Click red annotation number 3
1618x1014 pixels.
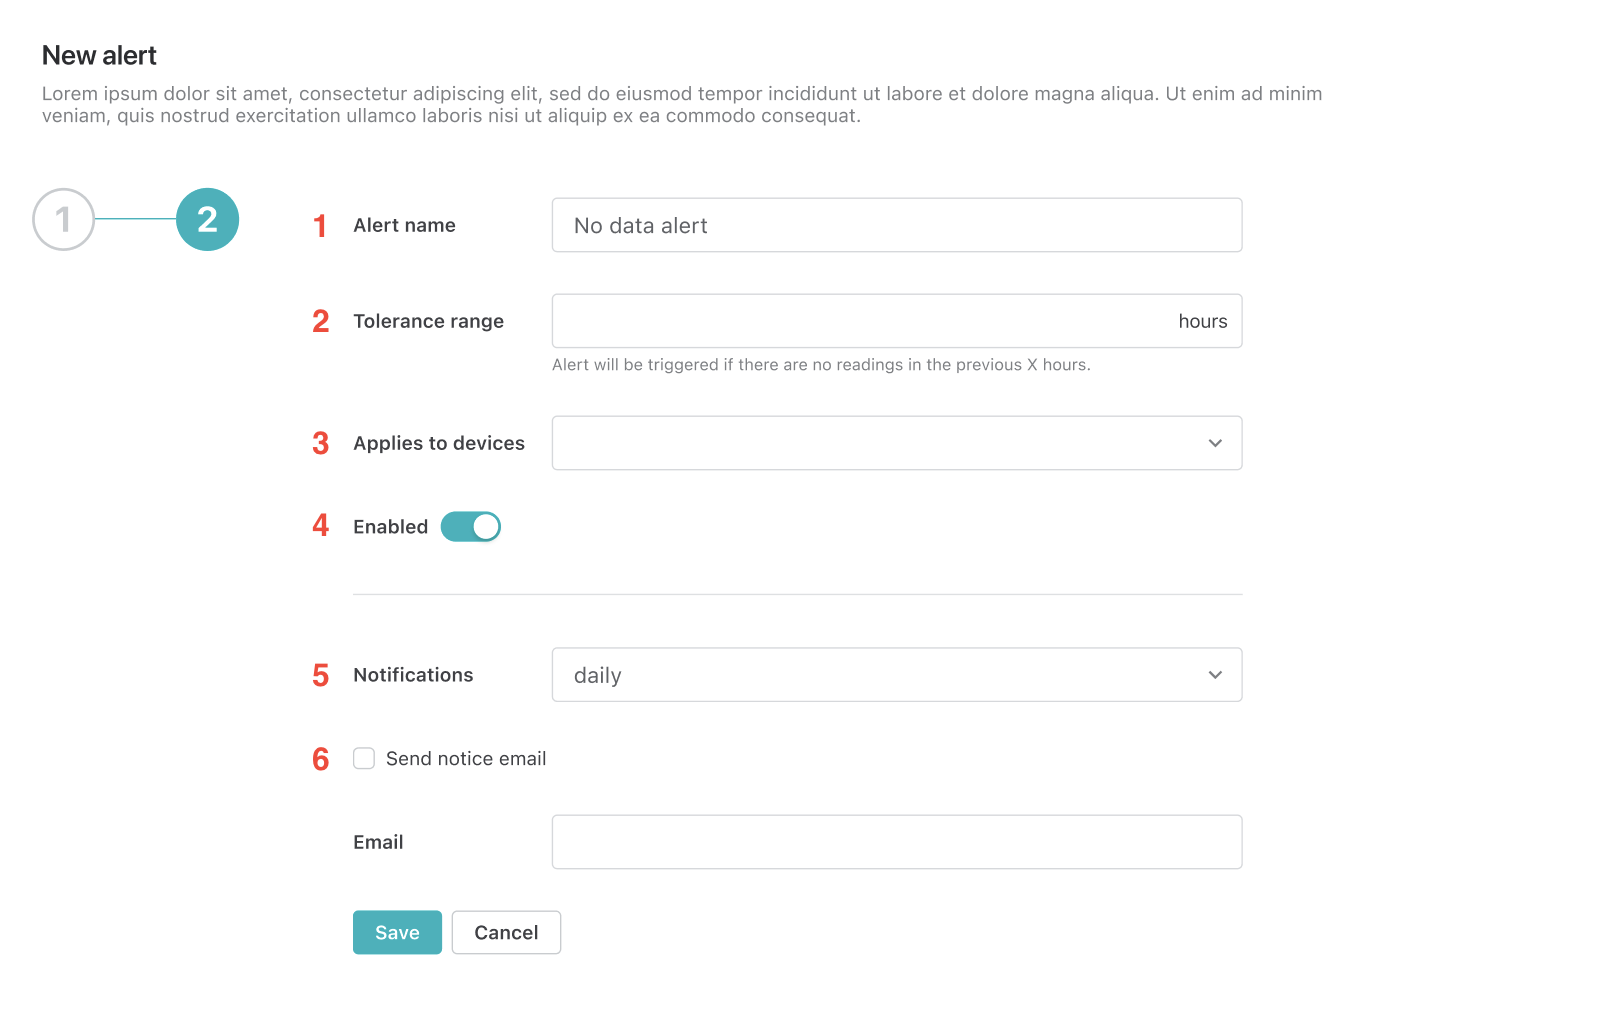point(320,443)
